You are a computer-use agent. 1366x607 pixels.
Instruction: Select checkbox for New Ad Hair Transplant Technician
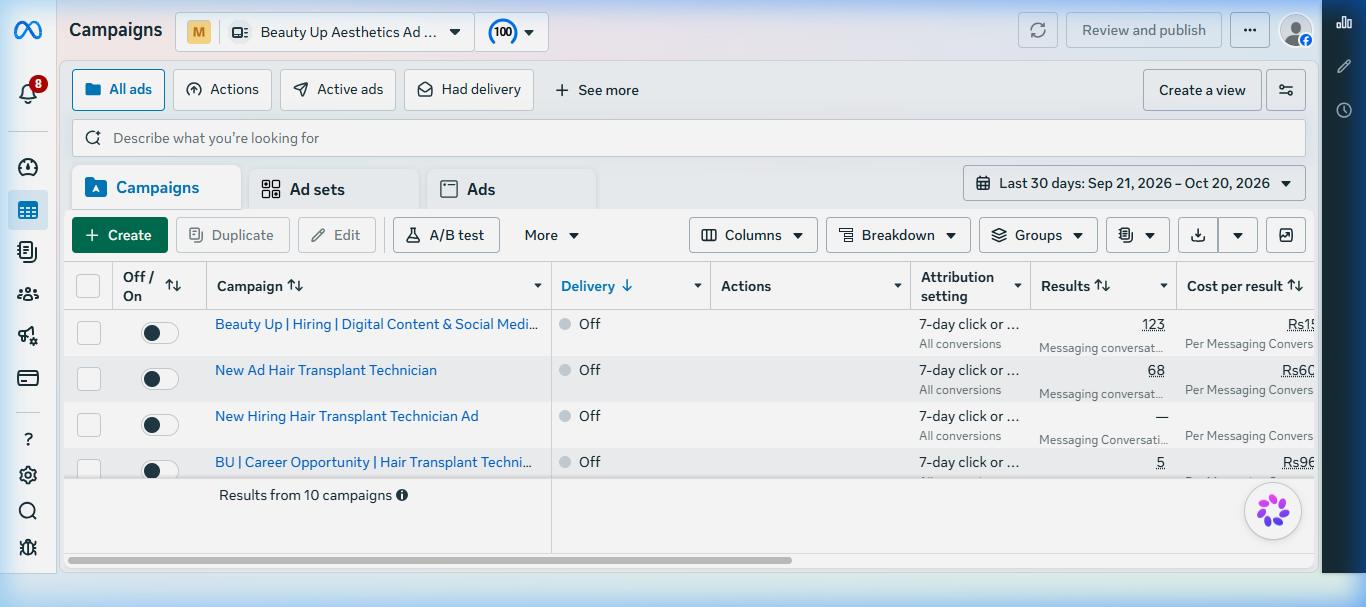point(89,379)
